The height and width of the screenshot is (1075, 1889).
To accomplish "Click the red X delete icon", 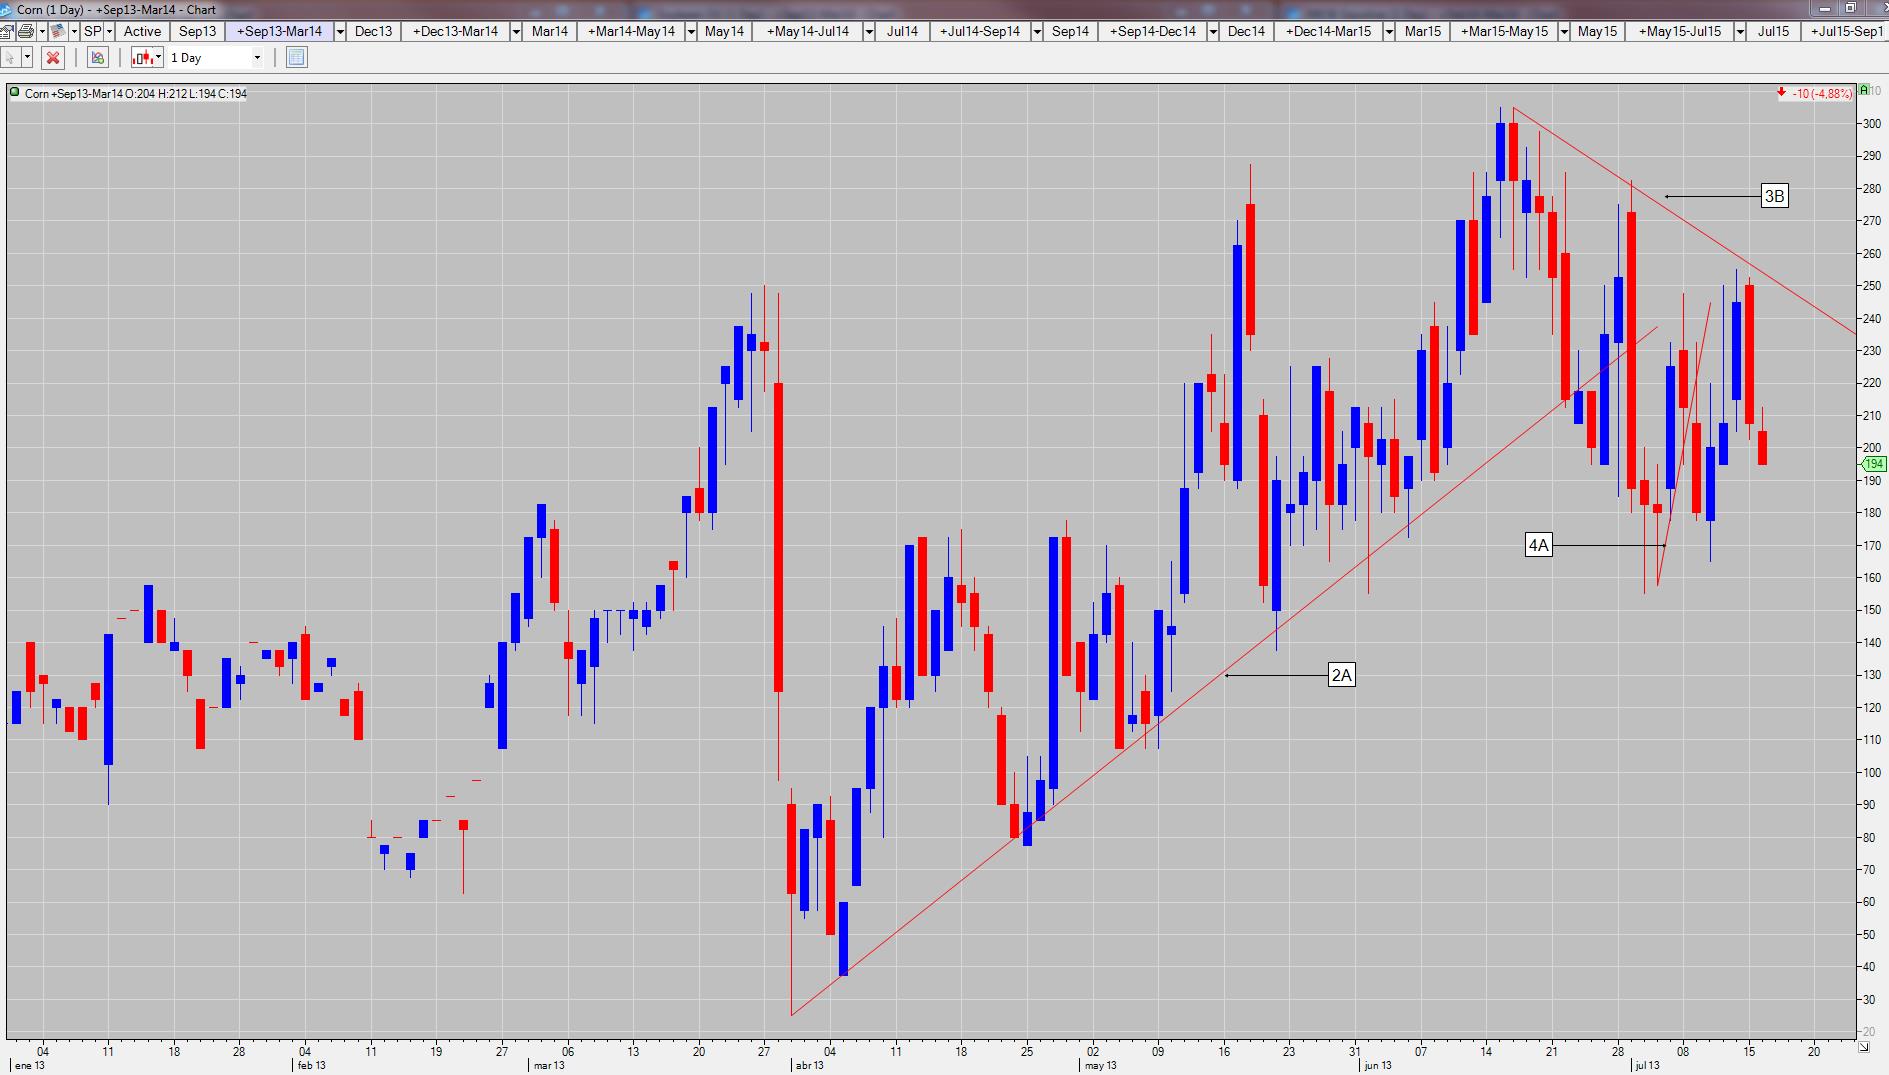I will (53, 57).
